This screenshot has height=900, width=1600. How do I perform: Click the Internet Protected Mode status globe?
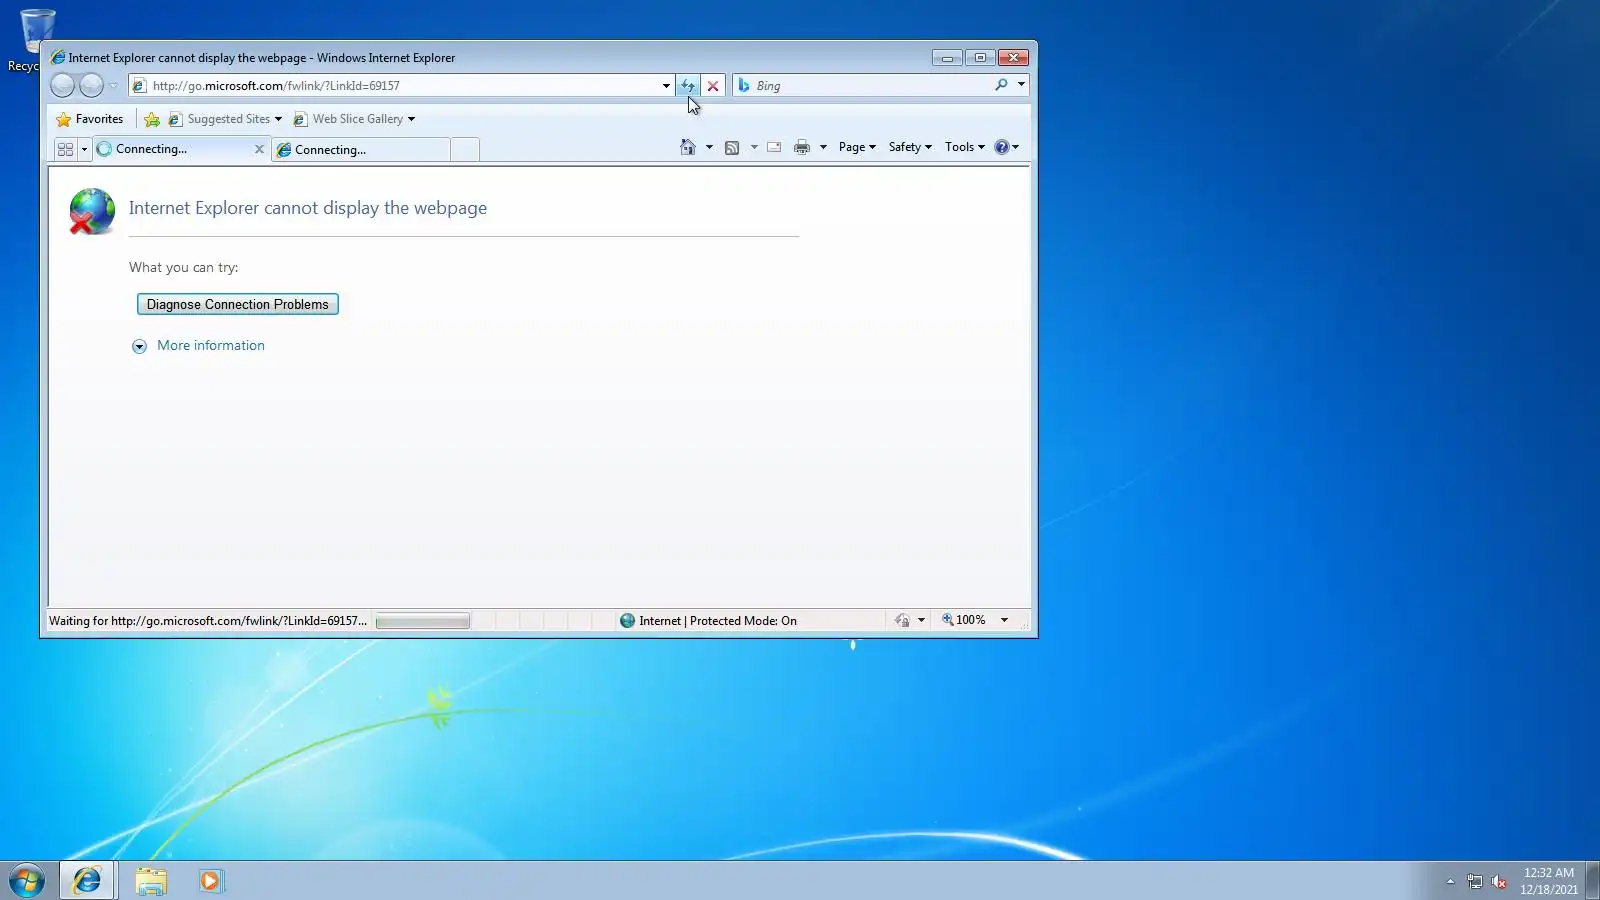pos(627,620)
